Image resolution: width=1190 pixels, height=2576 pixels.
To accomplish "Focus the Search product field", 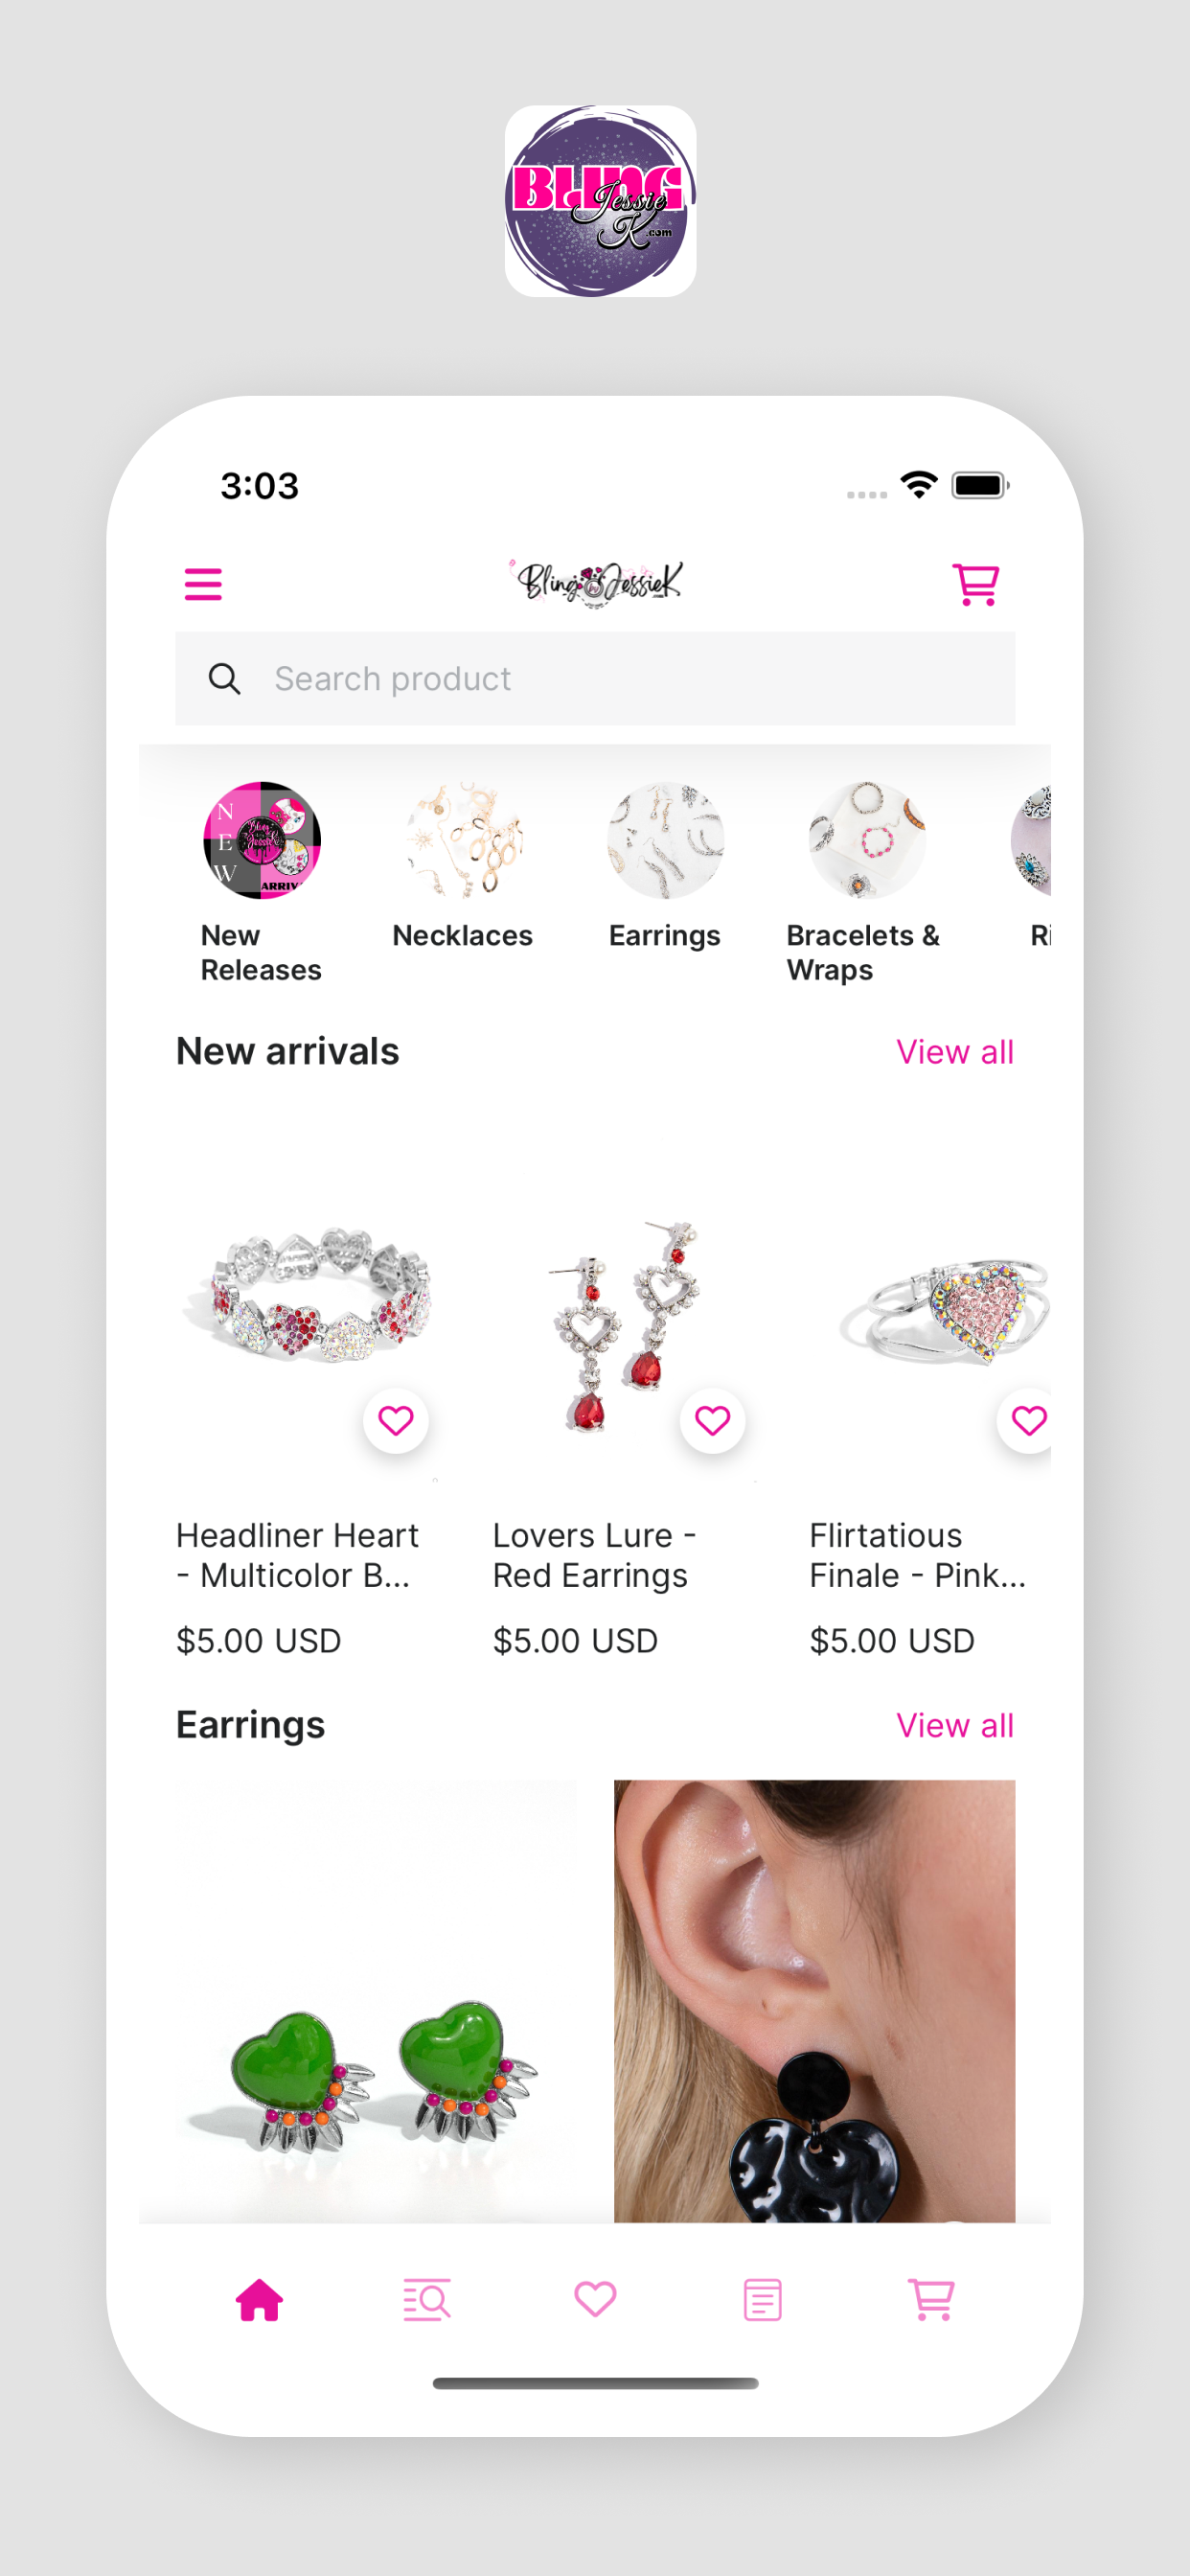I will click(595, 679).
